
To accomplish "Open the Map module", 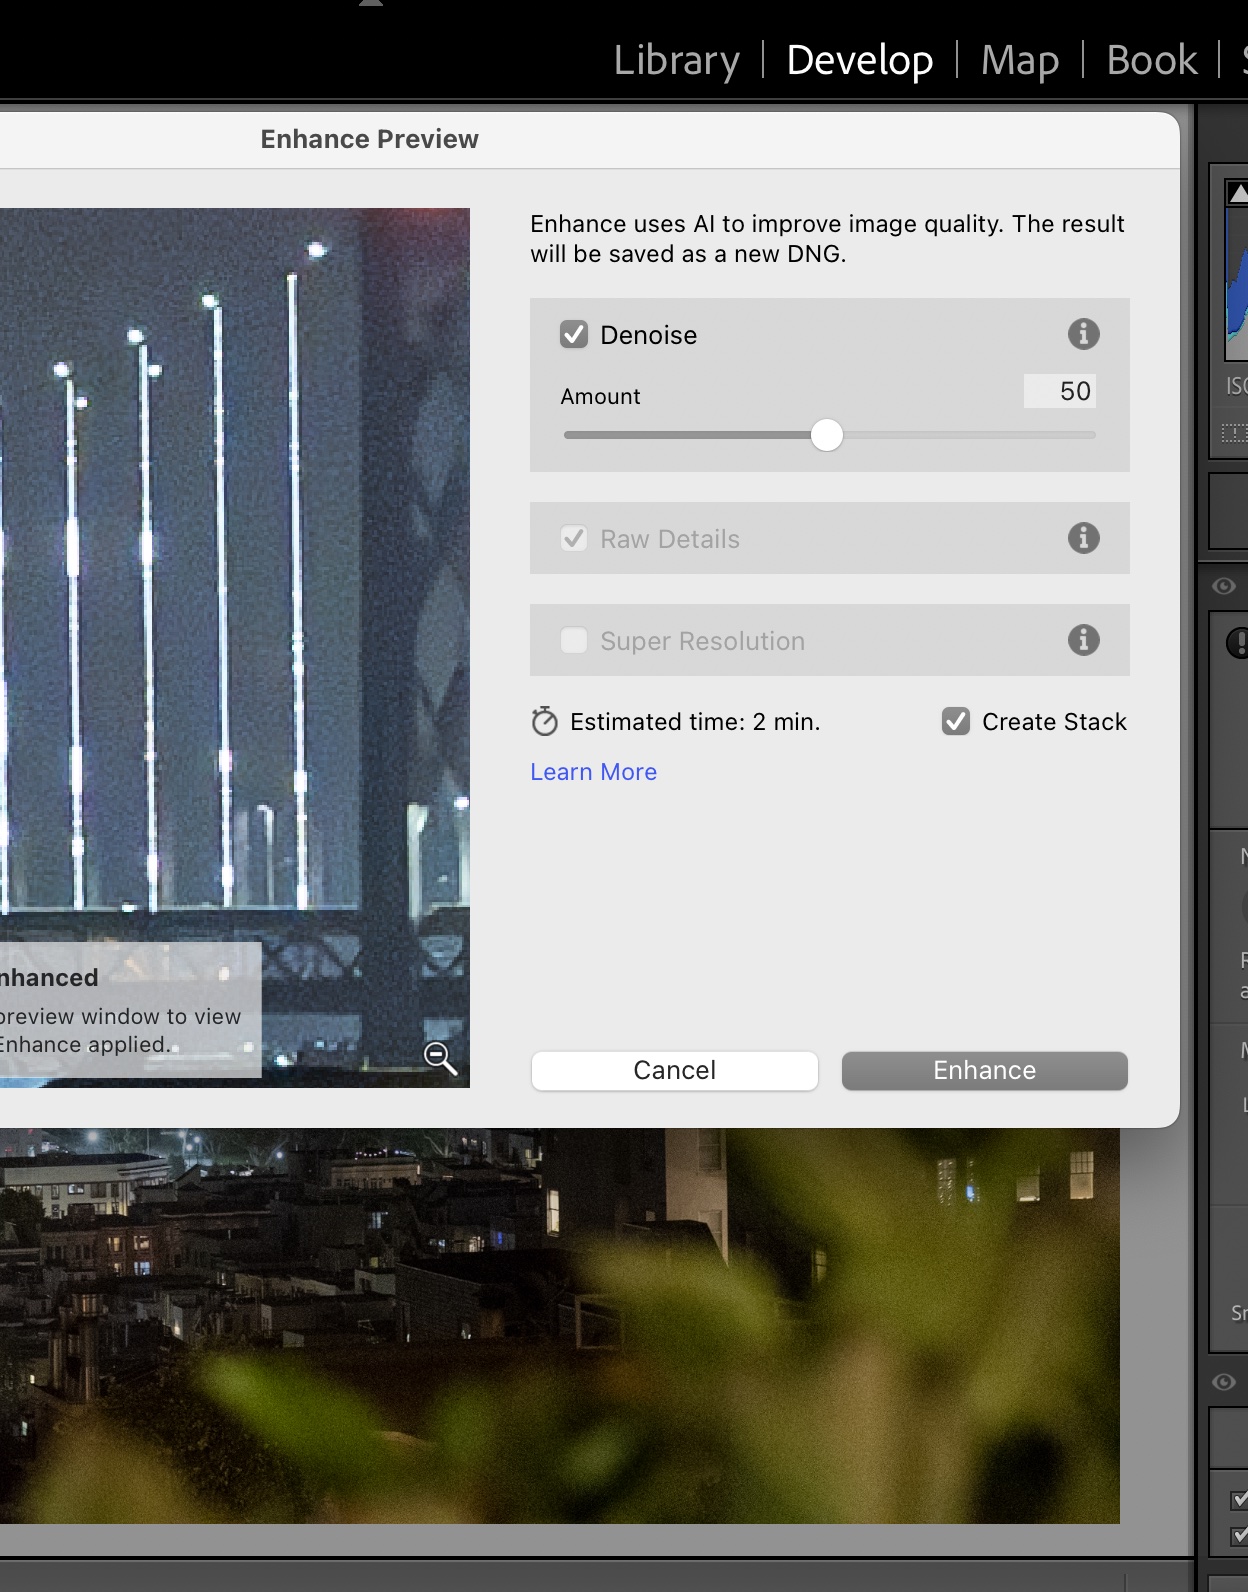I will pos(1019,61).
